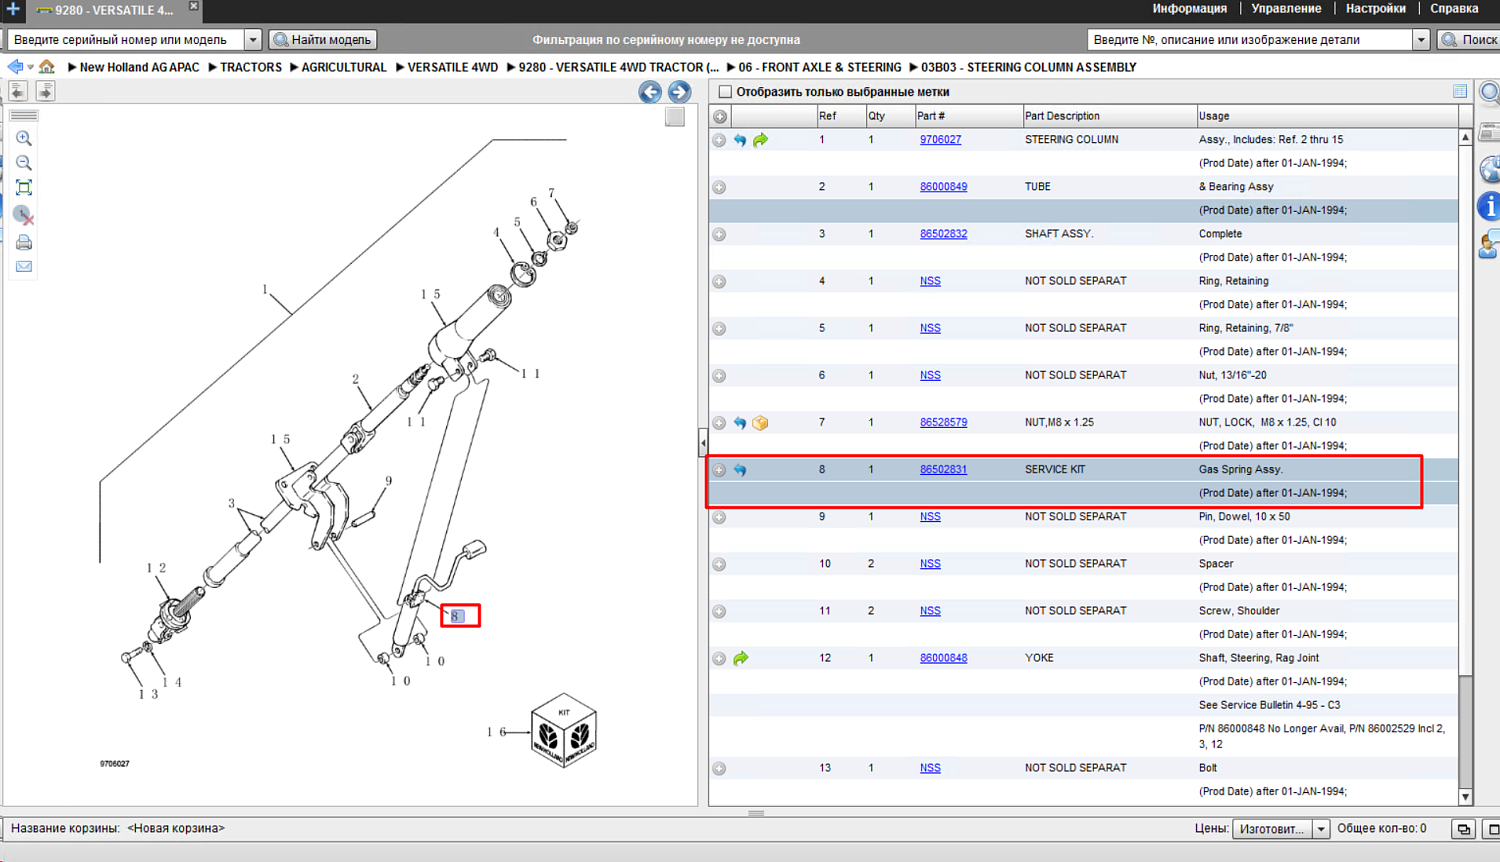Open the back-history dropdown arrow beside the blue arrow
Image resolution: width=1500 pixels, height=862 pixels.
tap(30, 68)
